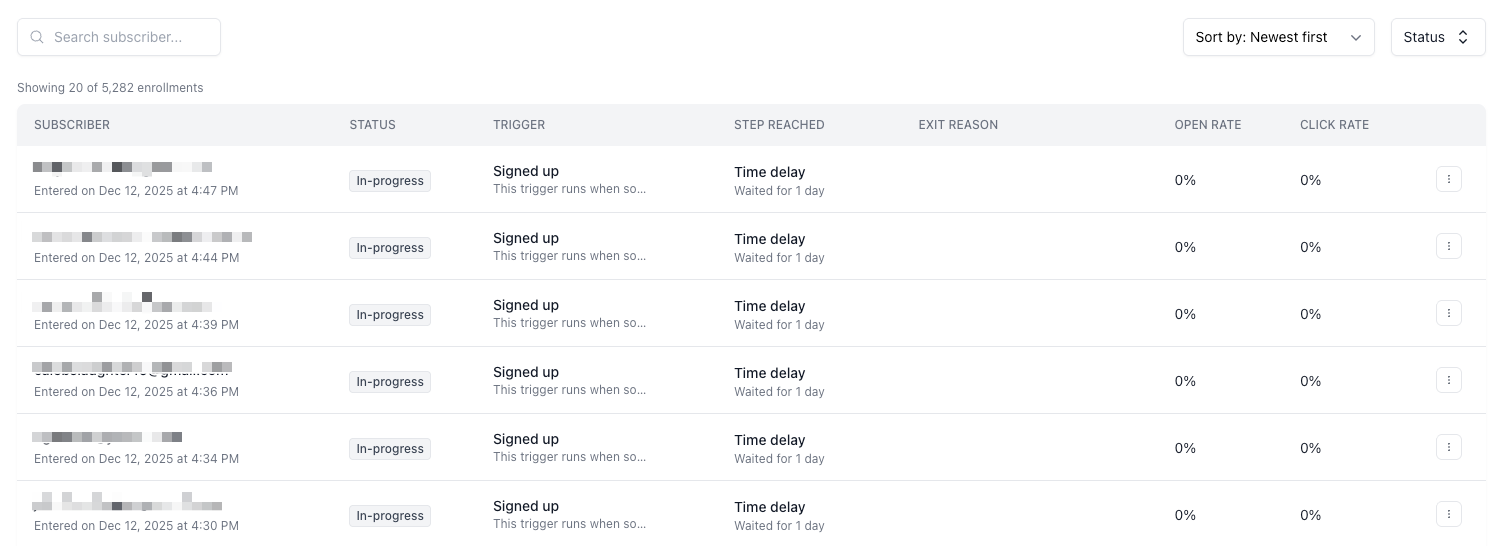Click the Subscriber column header
The height and width of the screenshot is (546, 1495).
tap(72, 125)
